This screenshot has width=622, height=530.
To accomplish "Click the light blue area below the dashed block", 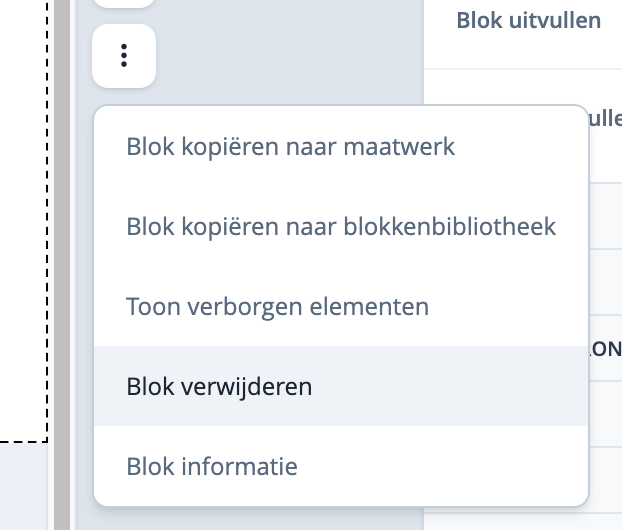I will [x=25, y=488].
